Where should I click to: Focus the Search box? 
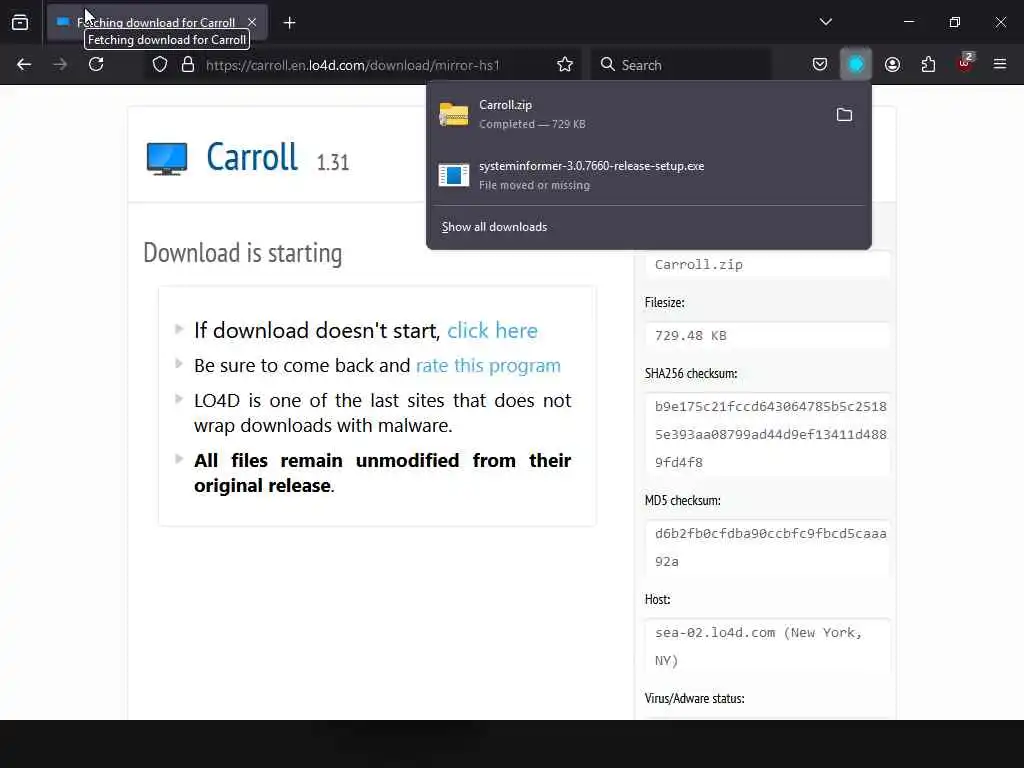click(x=681, y=65)
